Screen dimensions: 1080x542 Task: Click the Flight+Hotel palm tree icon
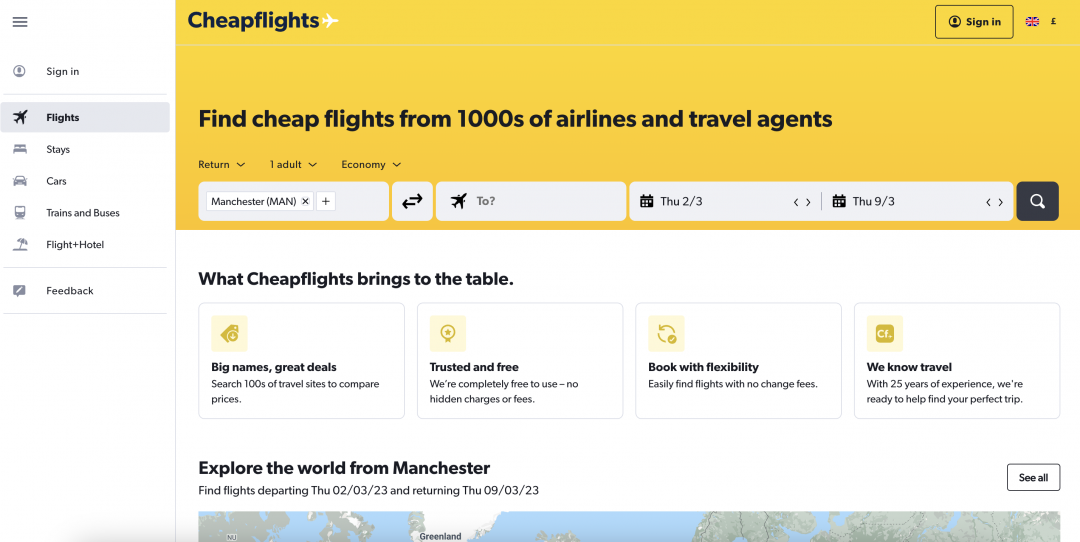pyautogui.click(x=20, y=244)
